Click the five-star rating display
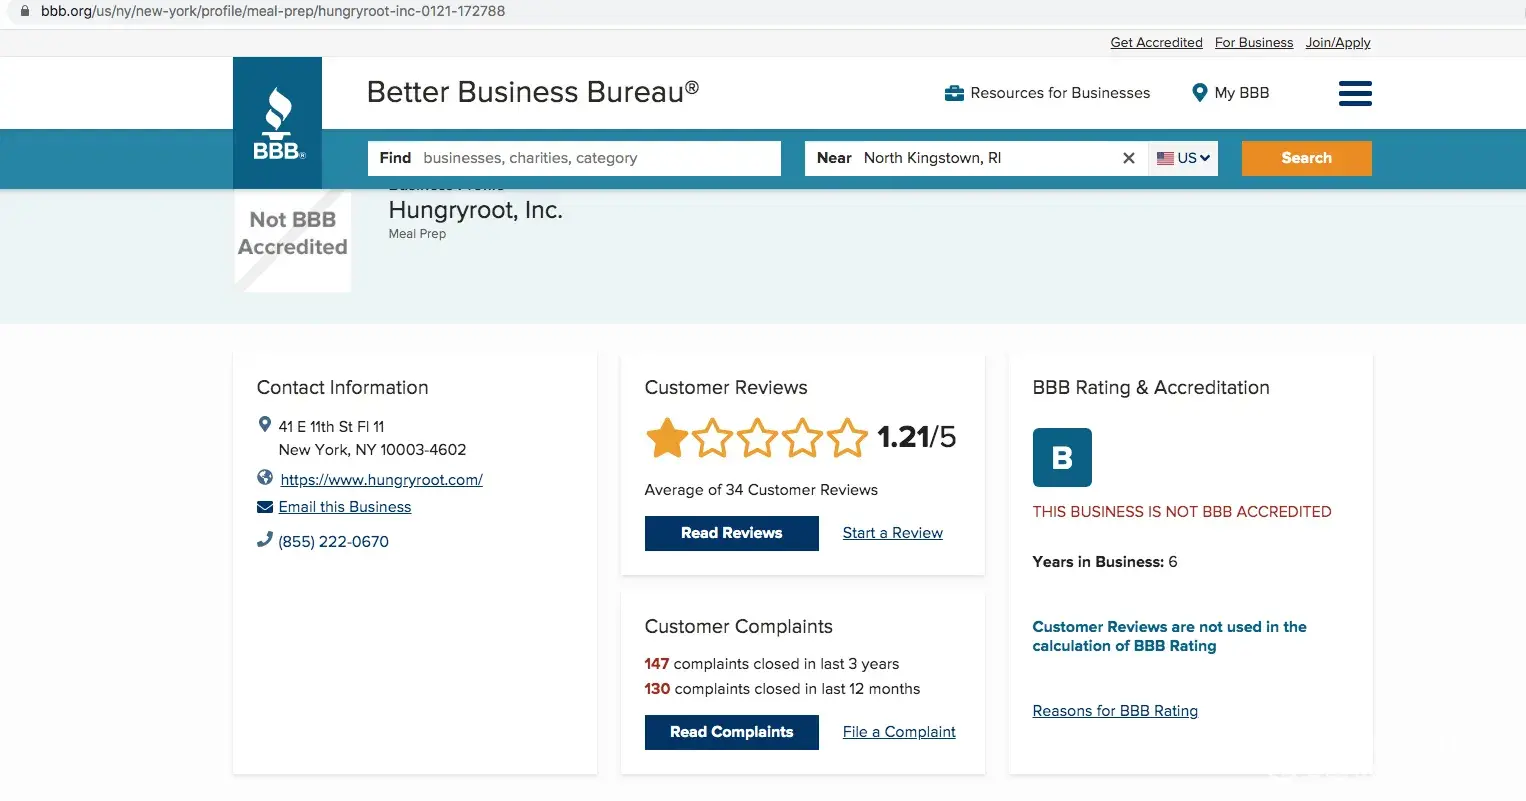This screenshot has height=801, width=1526. [757, 438]
